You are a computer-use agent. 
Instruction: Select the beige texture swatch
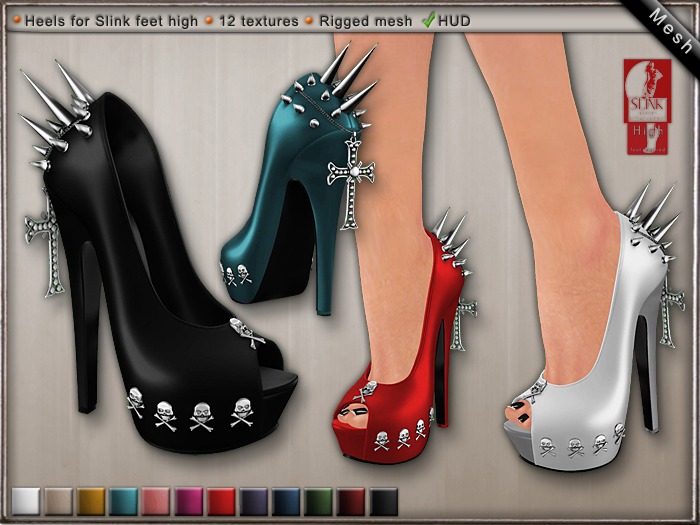click(58, 501)
